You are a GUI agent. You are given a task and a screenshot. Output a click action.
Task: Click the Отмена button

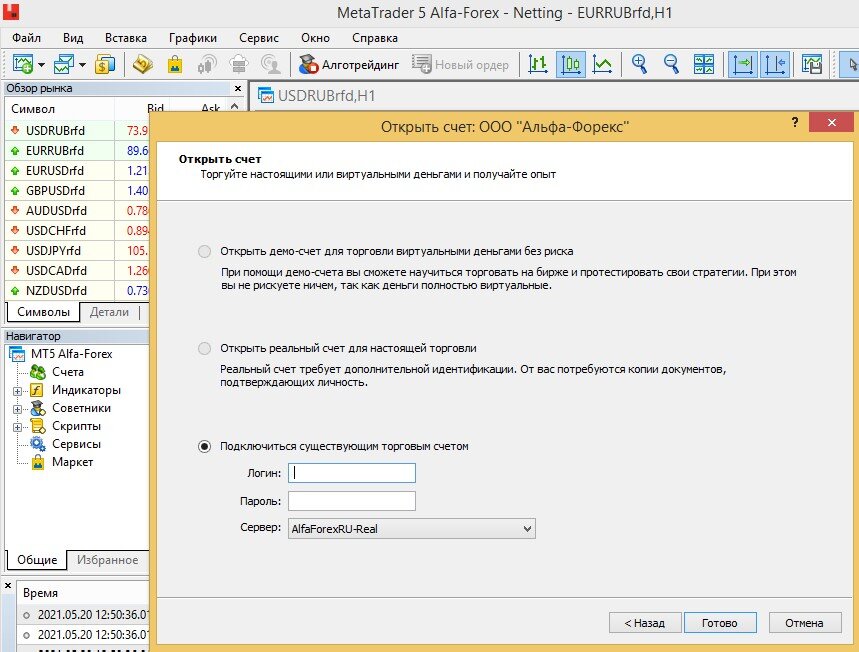pos(805,623)
